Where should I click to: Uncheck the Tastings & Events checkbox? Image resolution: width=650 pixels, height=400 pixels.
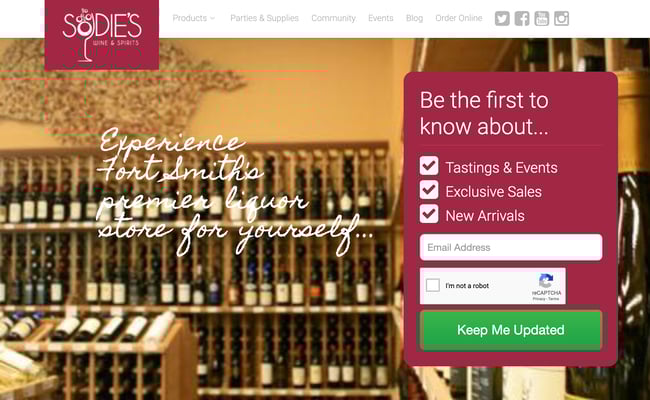coord(429,166)
